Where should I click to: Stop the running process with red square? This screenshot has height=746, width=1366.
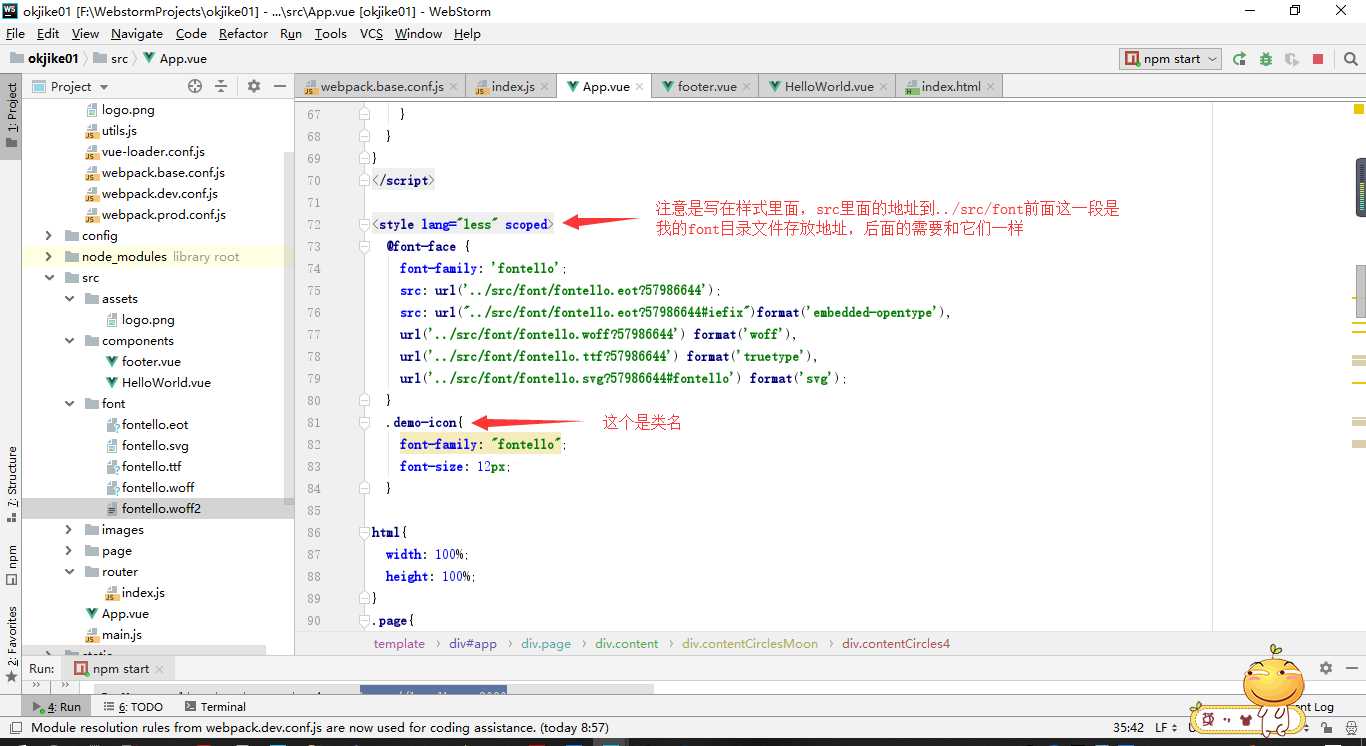click(x=1318, y=59)
